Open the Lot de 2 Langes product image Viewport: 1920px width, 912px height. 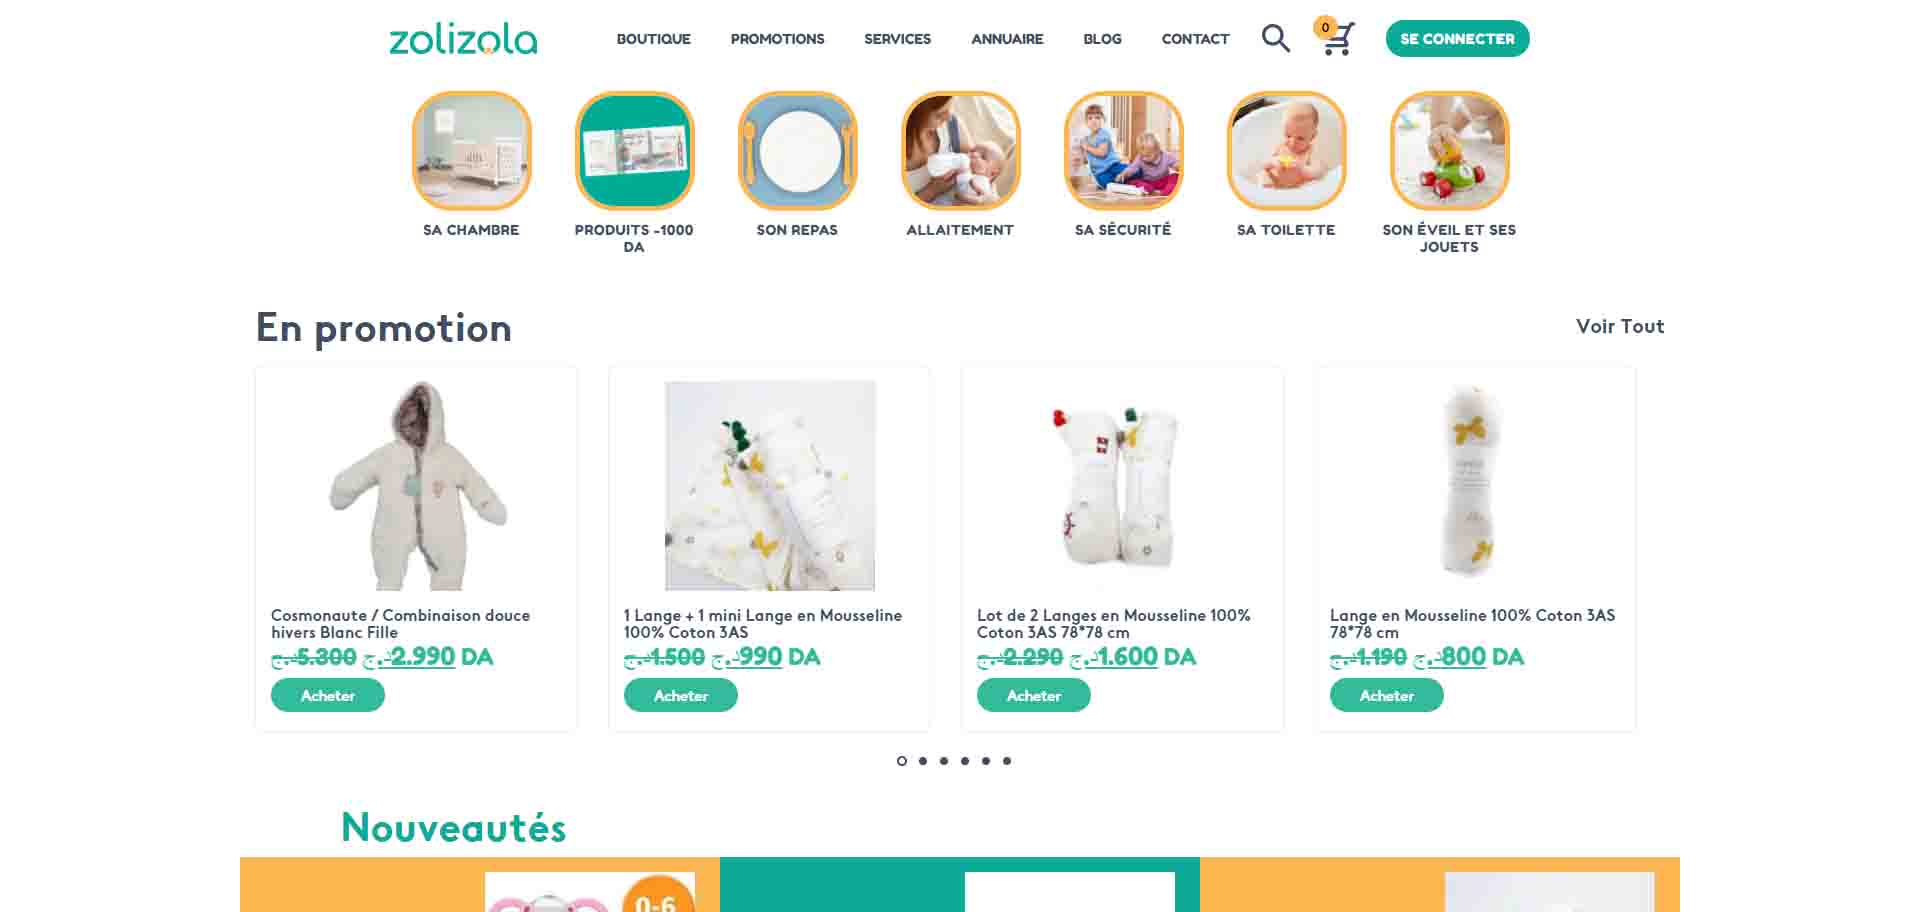coord(1122,486)
